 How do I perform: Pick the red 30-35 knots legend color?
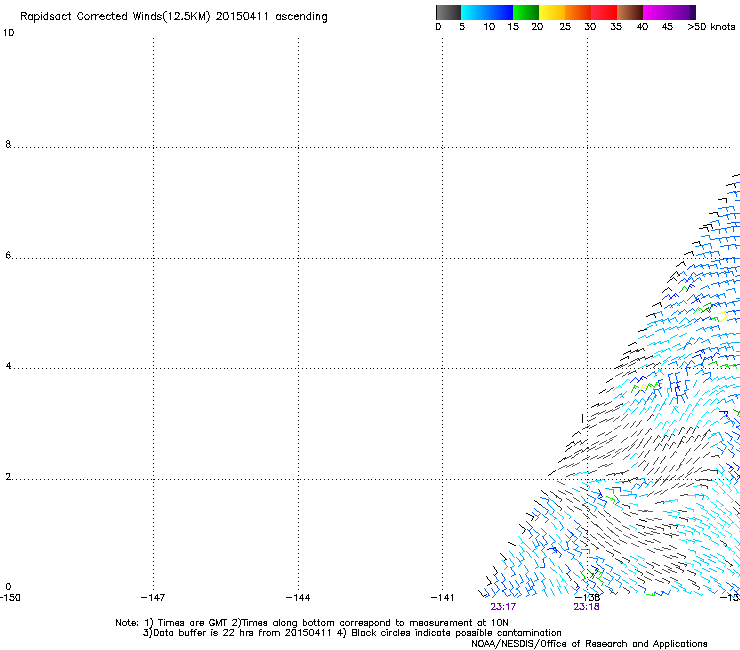point(604,12)
